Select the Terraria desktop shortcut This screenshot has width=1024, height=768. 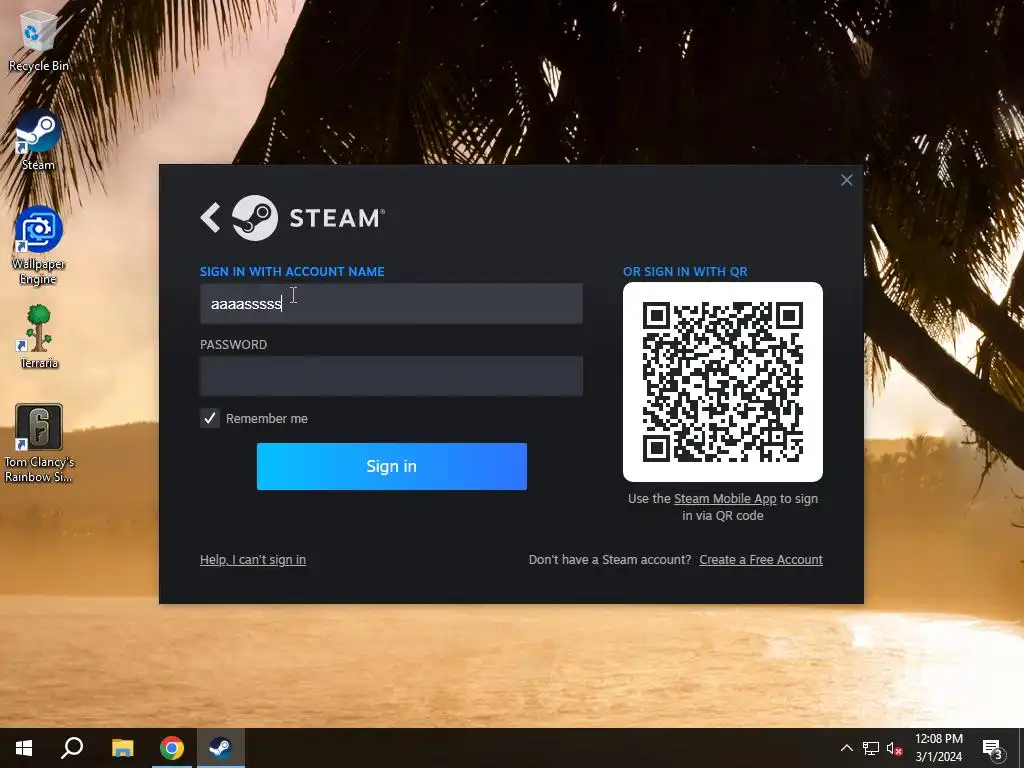click(x=39, y=337)
